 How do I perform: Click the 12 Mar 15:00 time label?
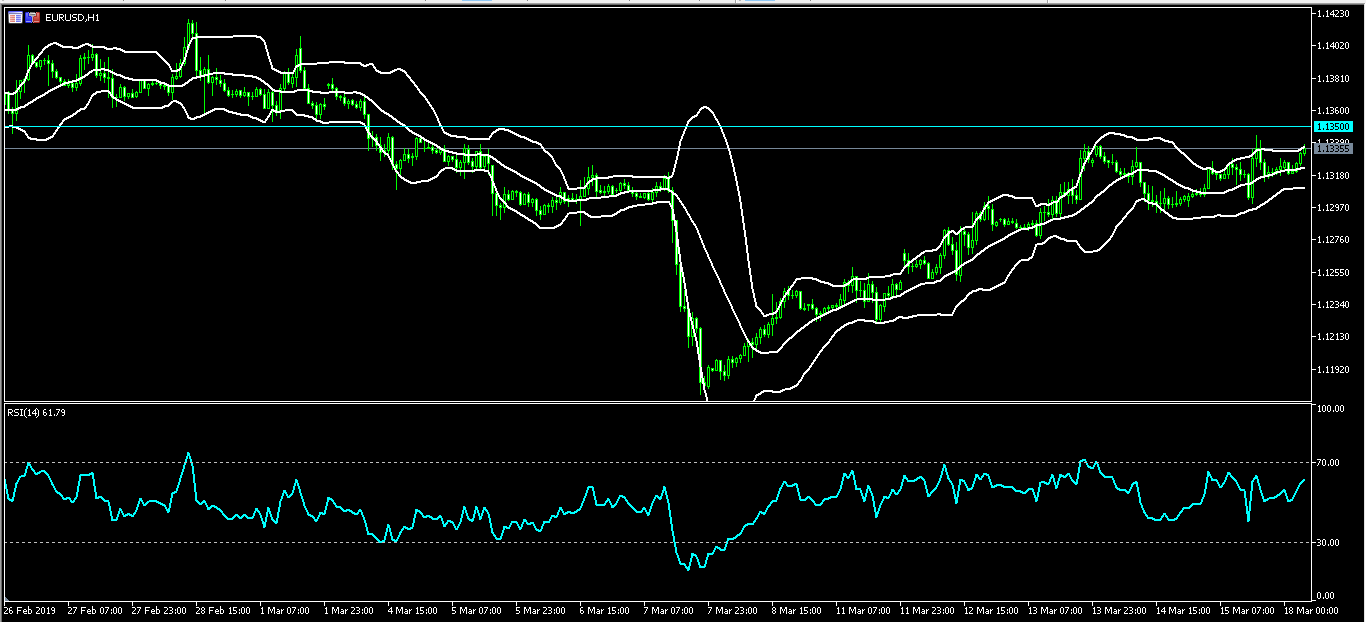pos(991,609)
